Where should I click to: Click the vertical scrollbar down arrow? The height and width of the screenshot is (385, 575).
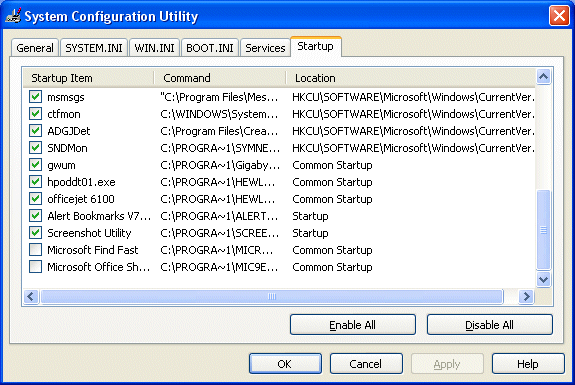coord(543,280)
